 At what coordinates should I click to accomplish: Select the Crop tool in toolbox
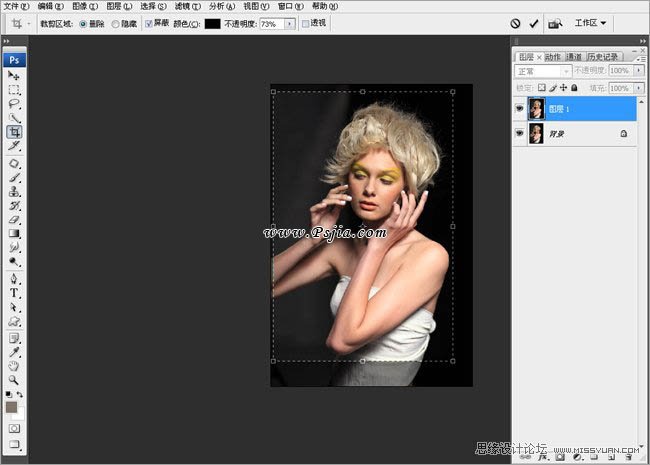click(x=14, y=131)
